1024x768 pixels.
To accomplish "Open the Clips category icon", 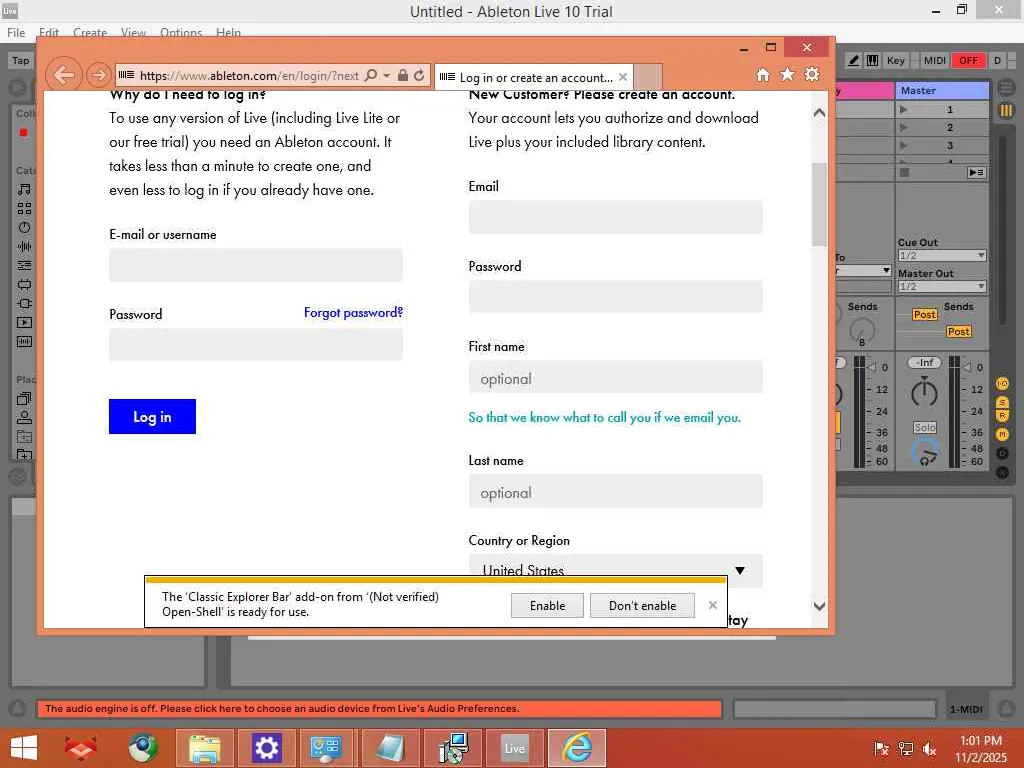I will click(x=24, y=322).
